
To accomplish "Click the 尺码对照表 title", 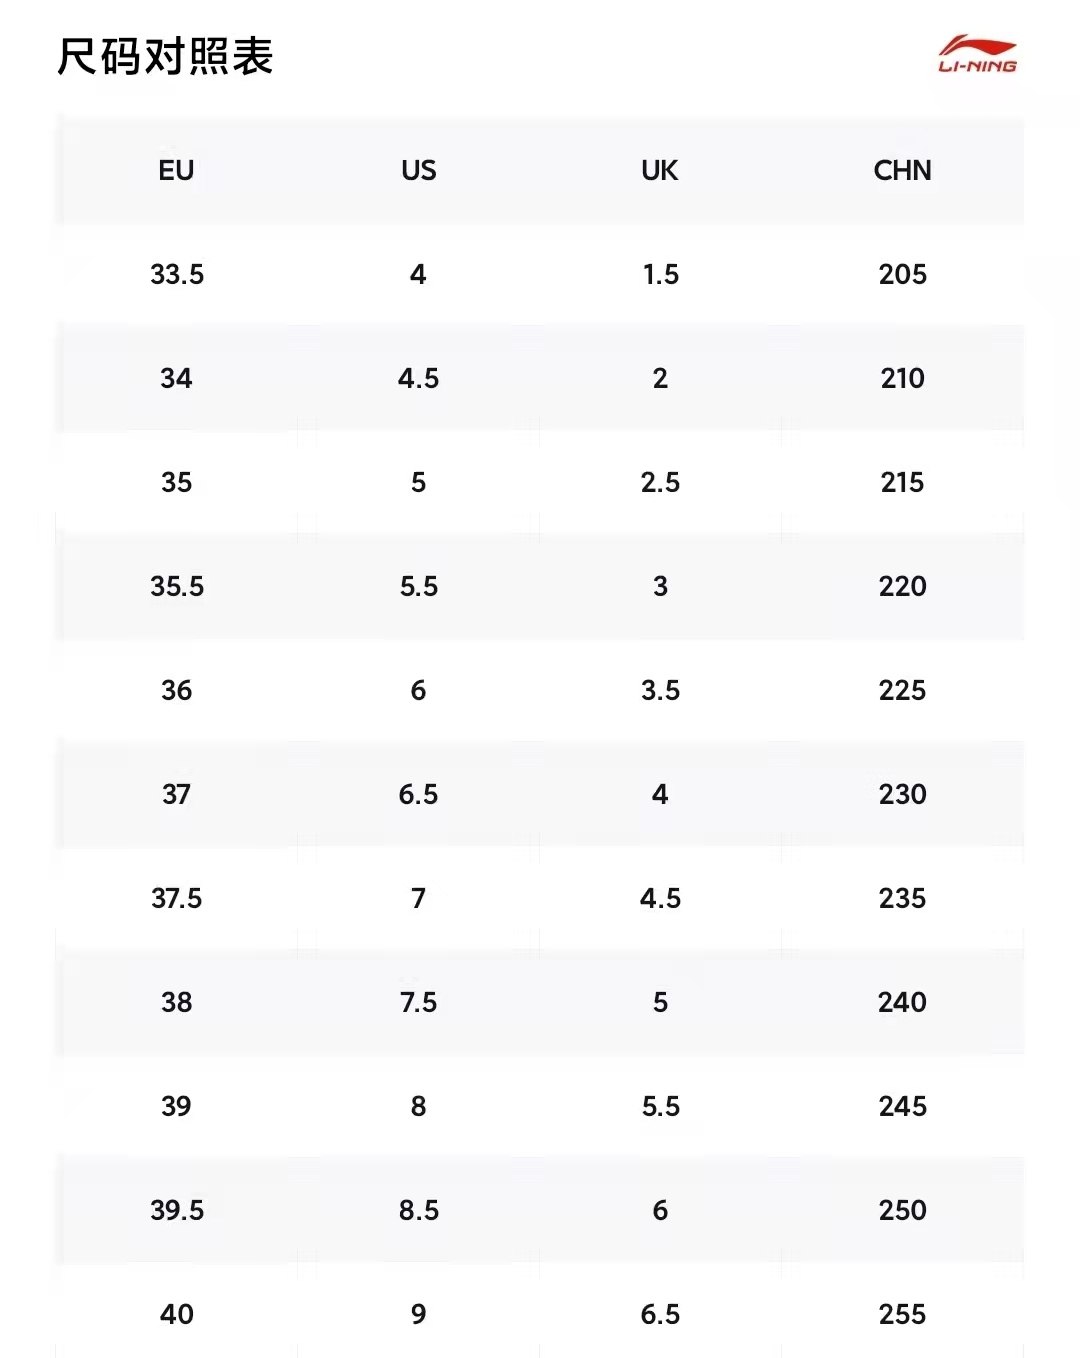I will pos(165,57).
